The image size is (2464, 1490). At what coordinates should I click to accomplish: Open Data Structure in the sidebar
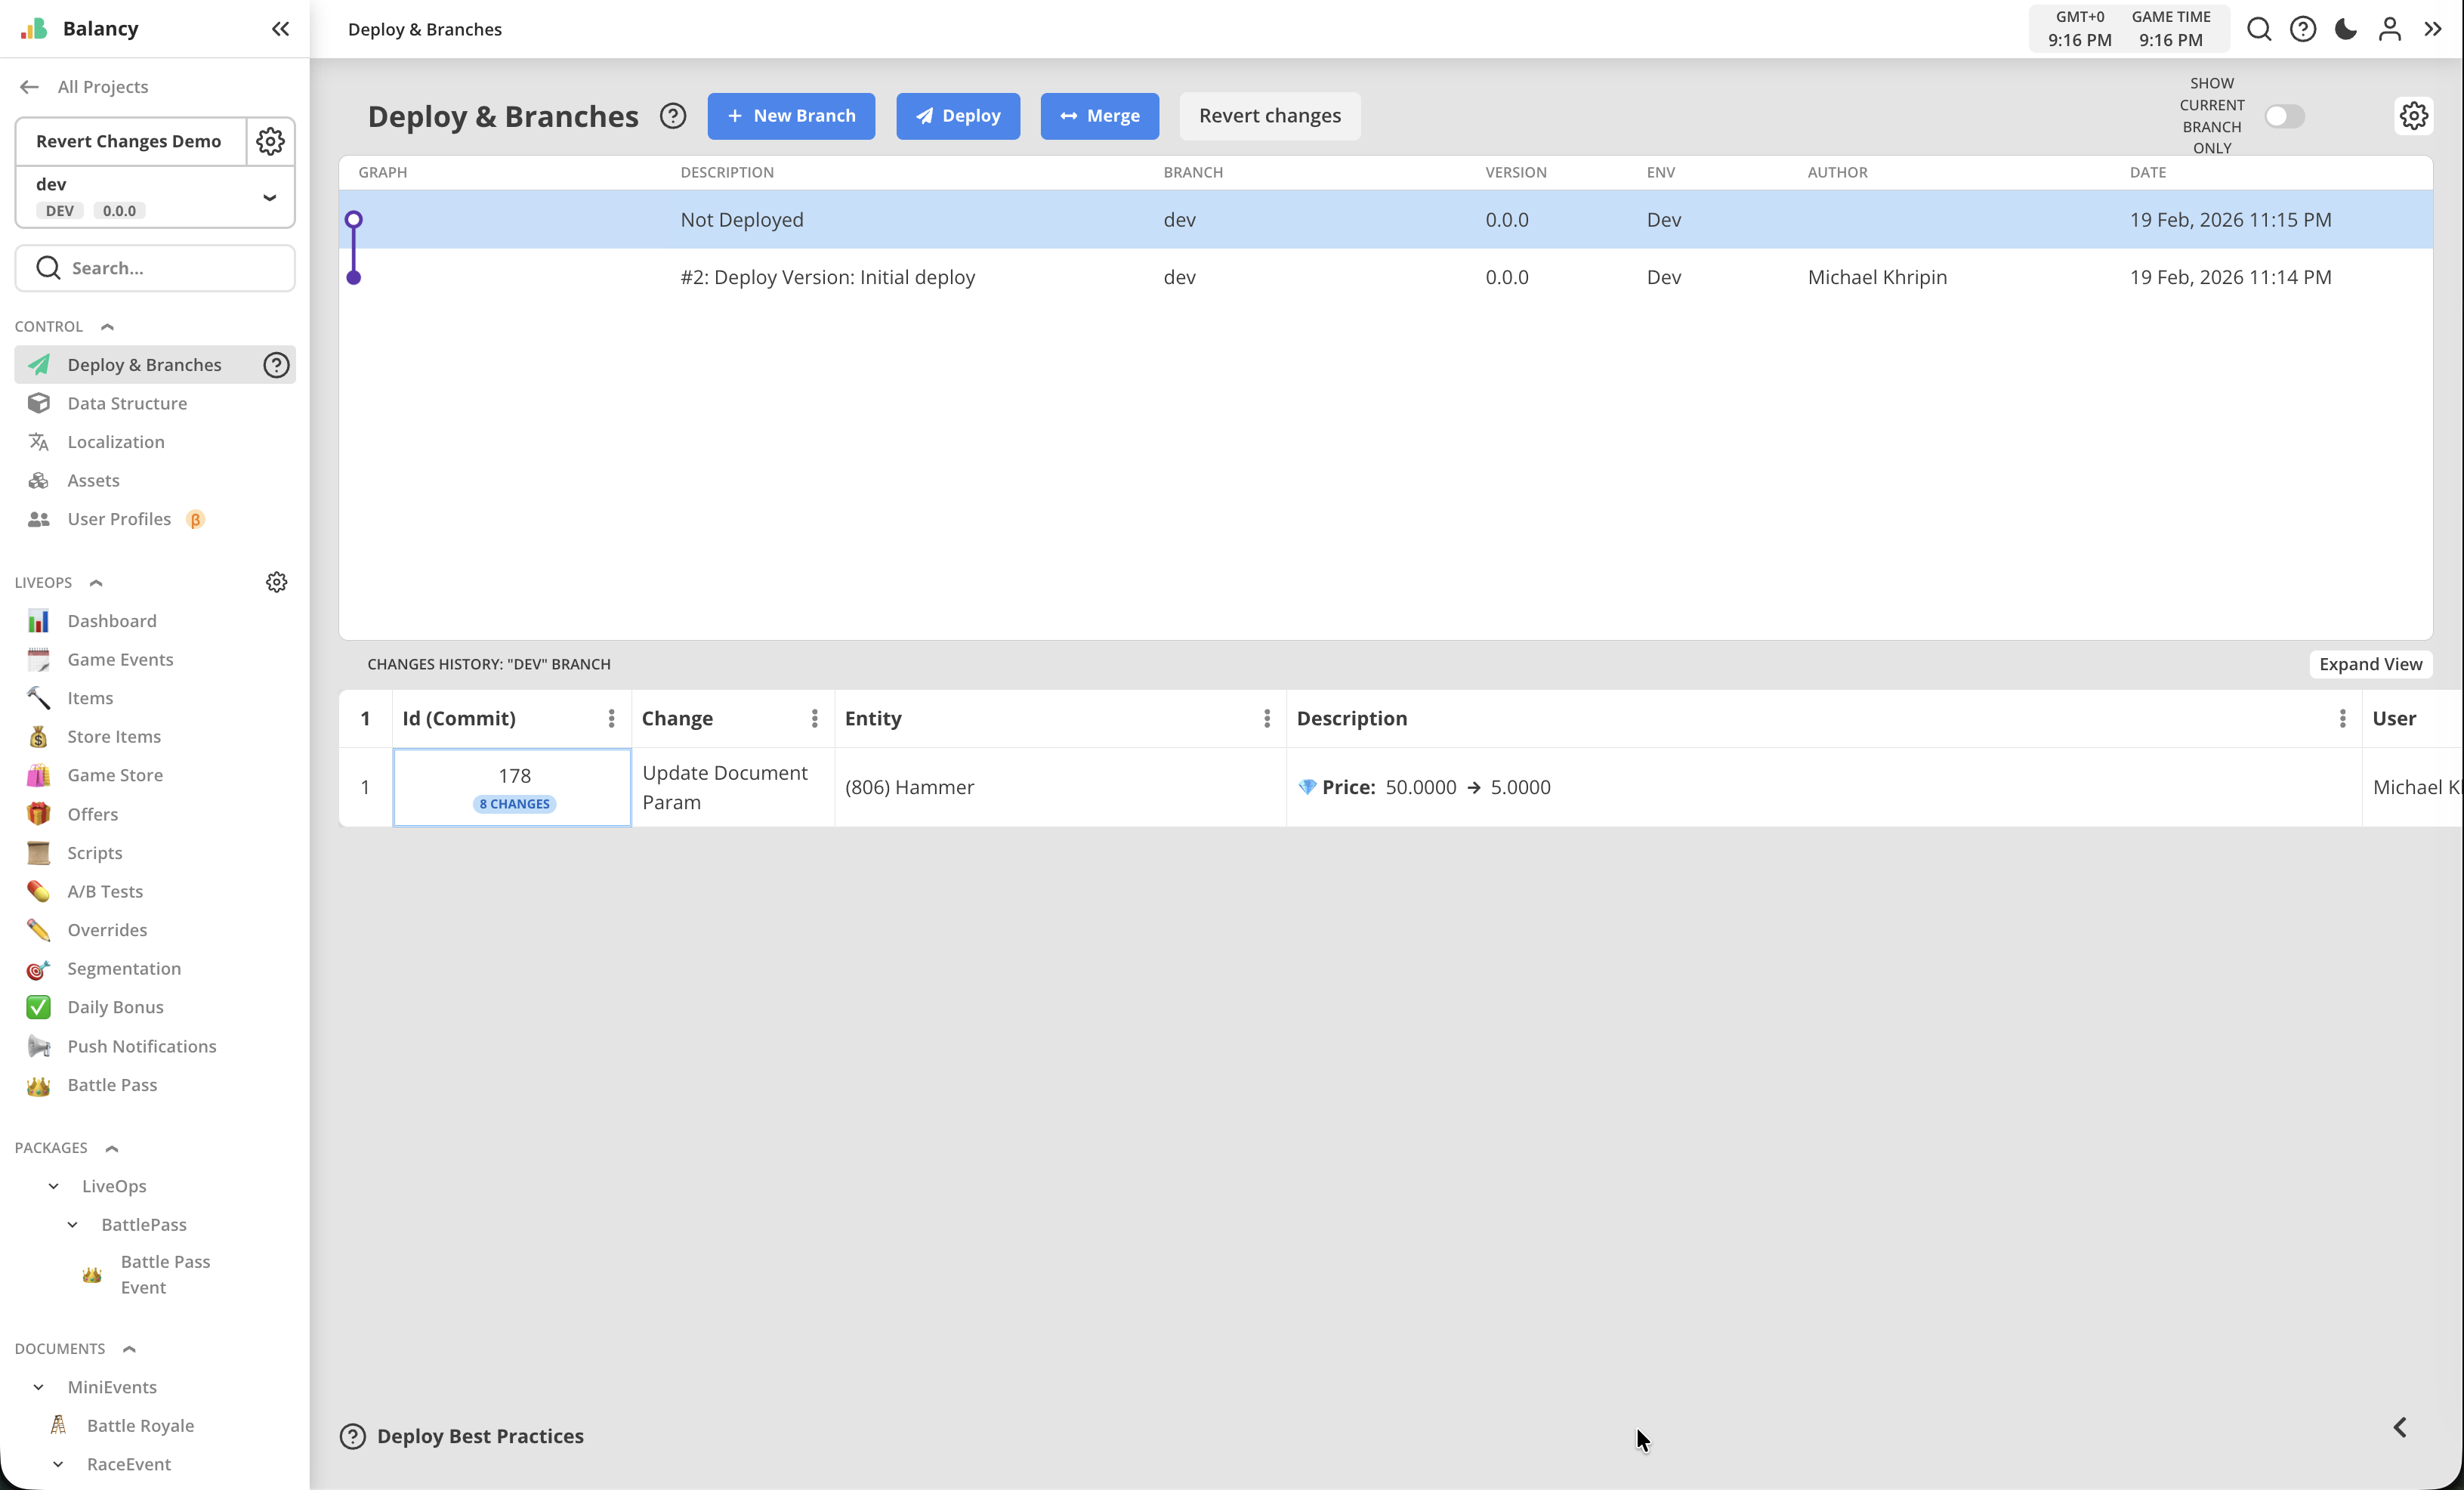(127, 403)
